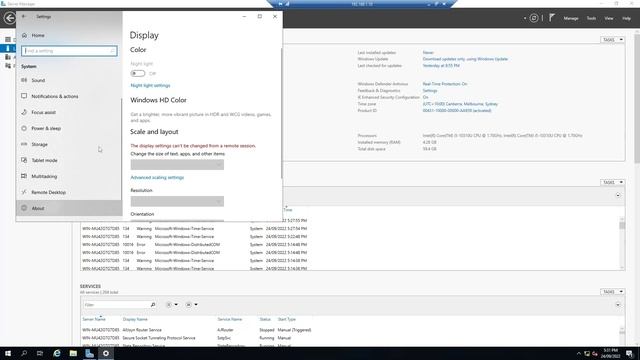
Task: Click the About info icon
Action: click(24, 208)
